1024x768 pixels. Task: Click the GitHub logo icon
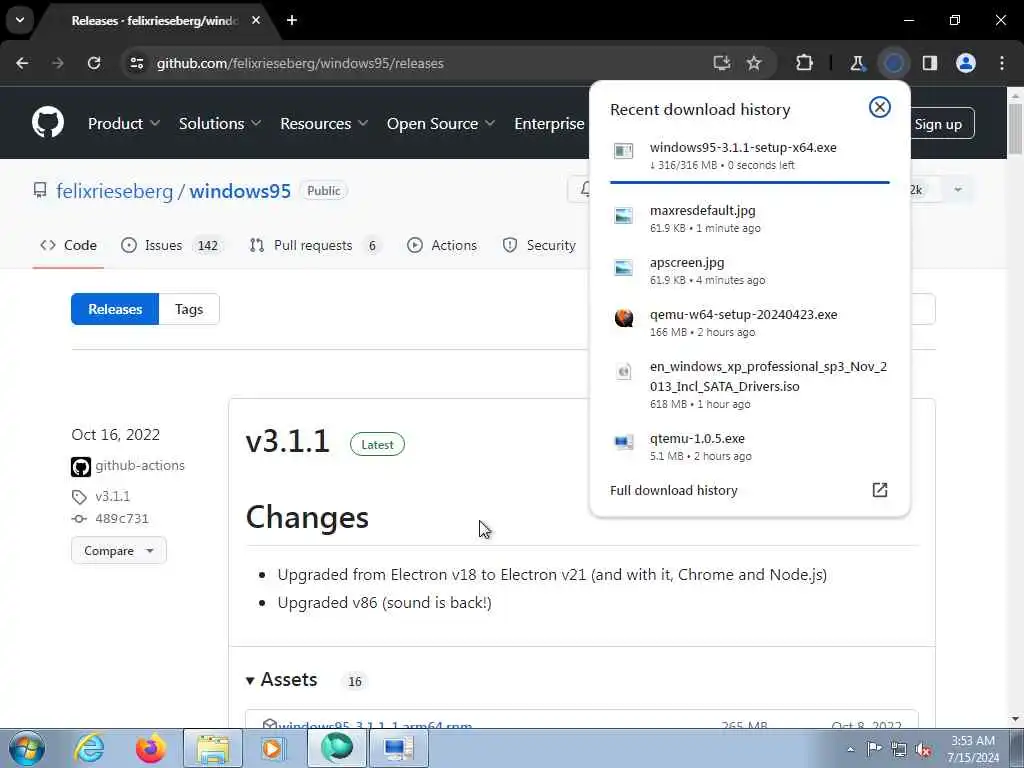[x=48, y=122]
